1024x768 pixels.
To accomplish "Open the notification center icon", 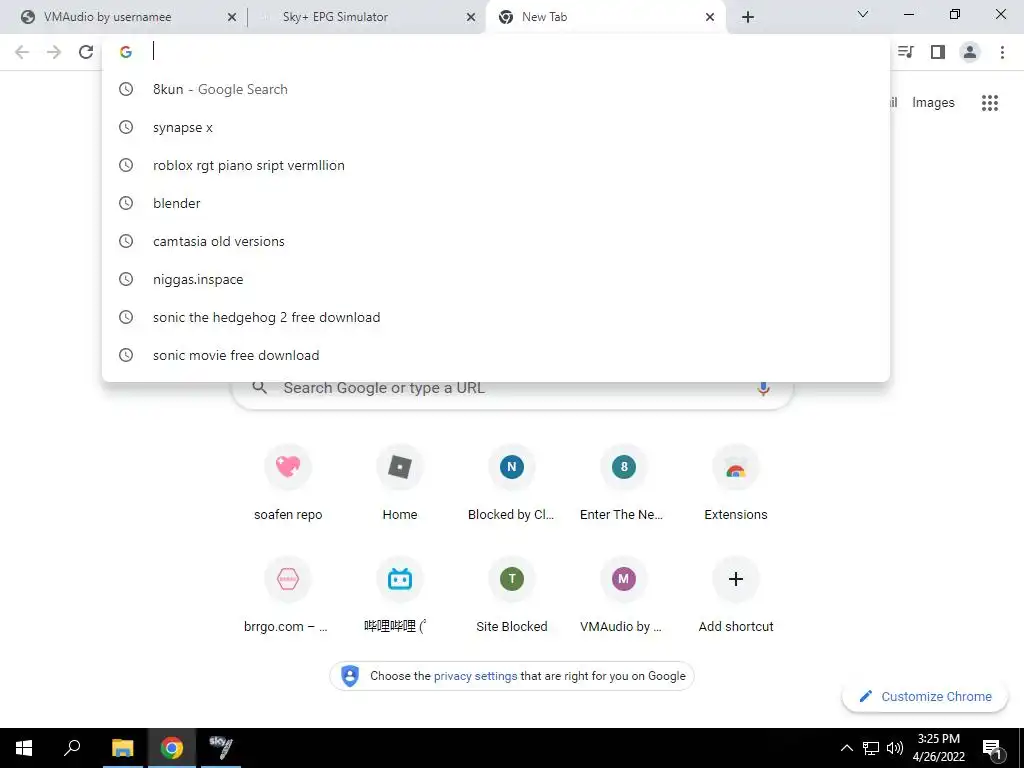I will pos(993,748).
